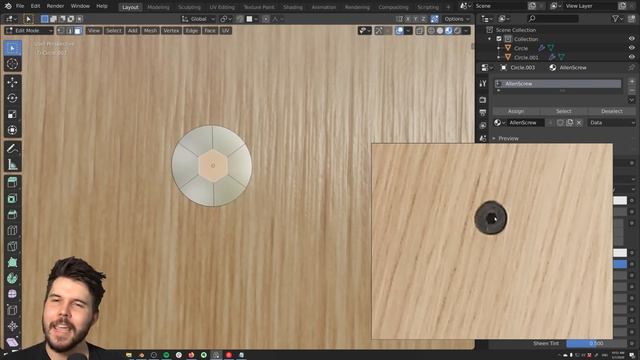The image size is (640, 360).
Task: Switch to rendered viewport shading
Action: (x=457, y=31)
